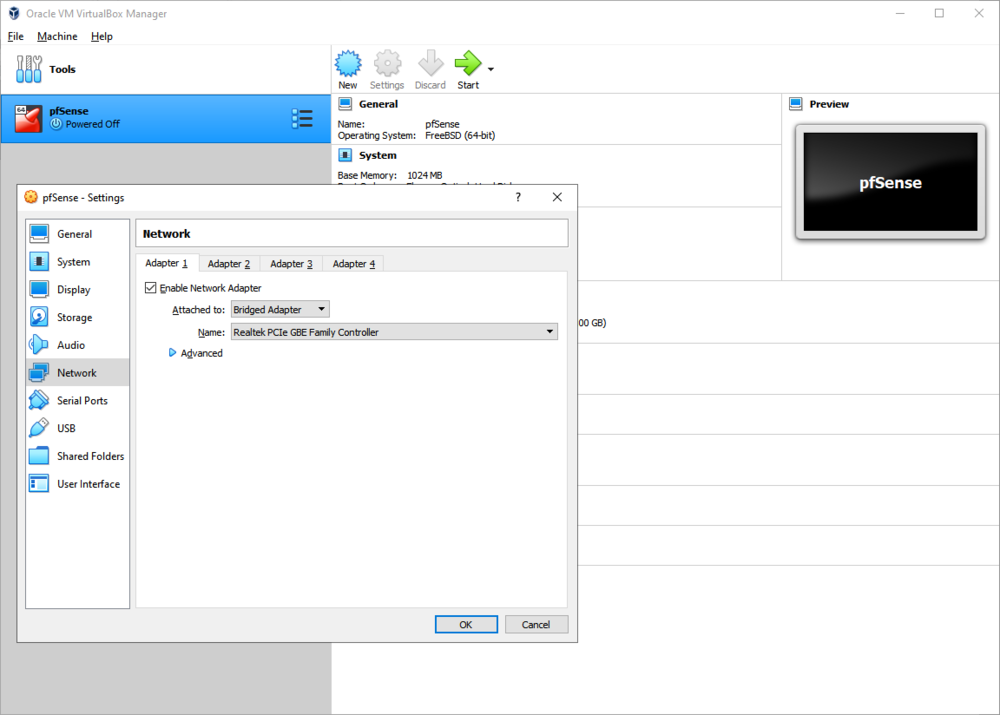Screen dimensions: 1000x715
Task: Open the Machine menu
Action: point(57,36)
